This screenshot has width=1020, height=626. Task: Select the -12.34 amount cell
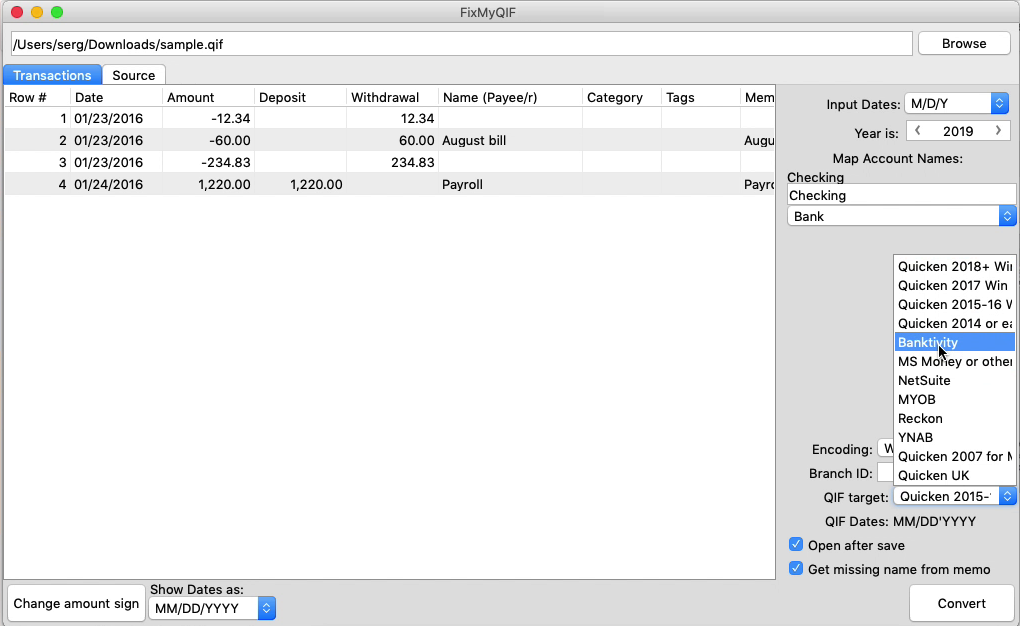[x=208, y=118]
